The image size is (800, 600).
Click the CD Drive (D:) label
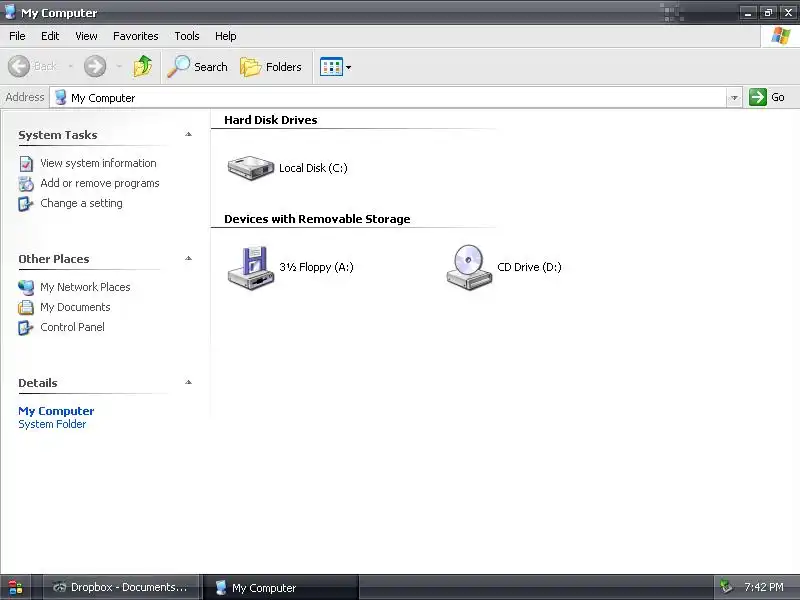point(530,267)
